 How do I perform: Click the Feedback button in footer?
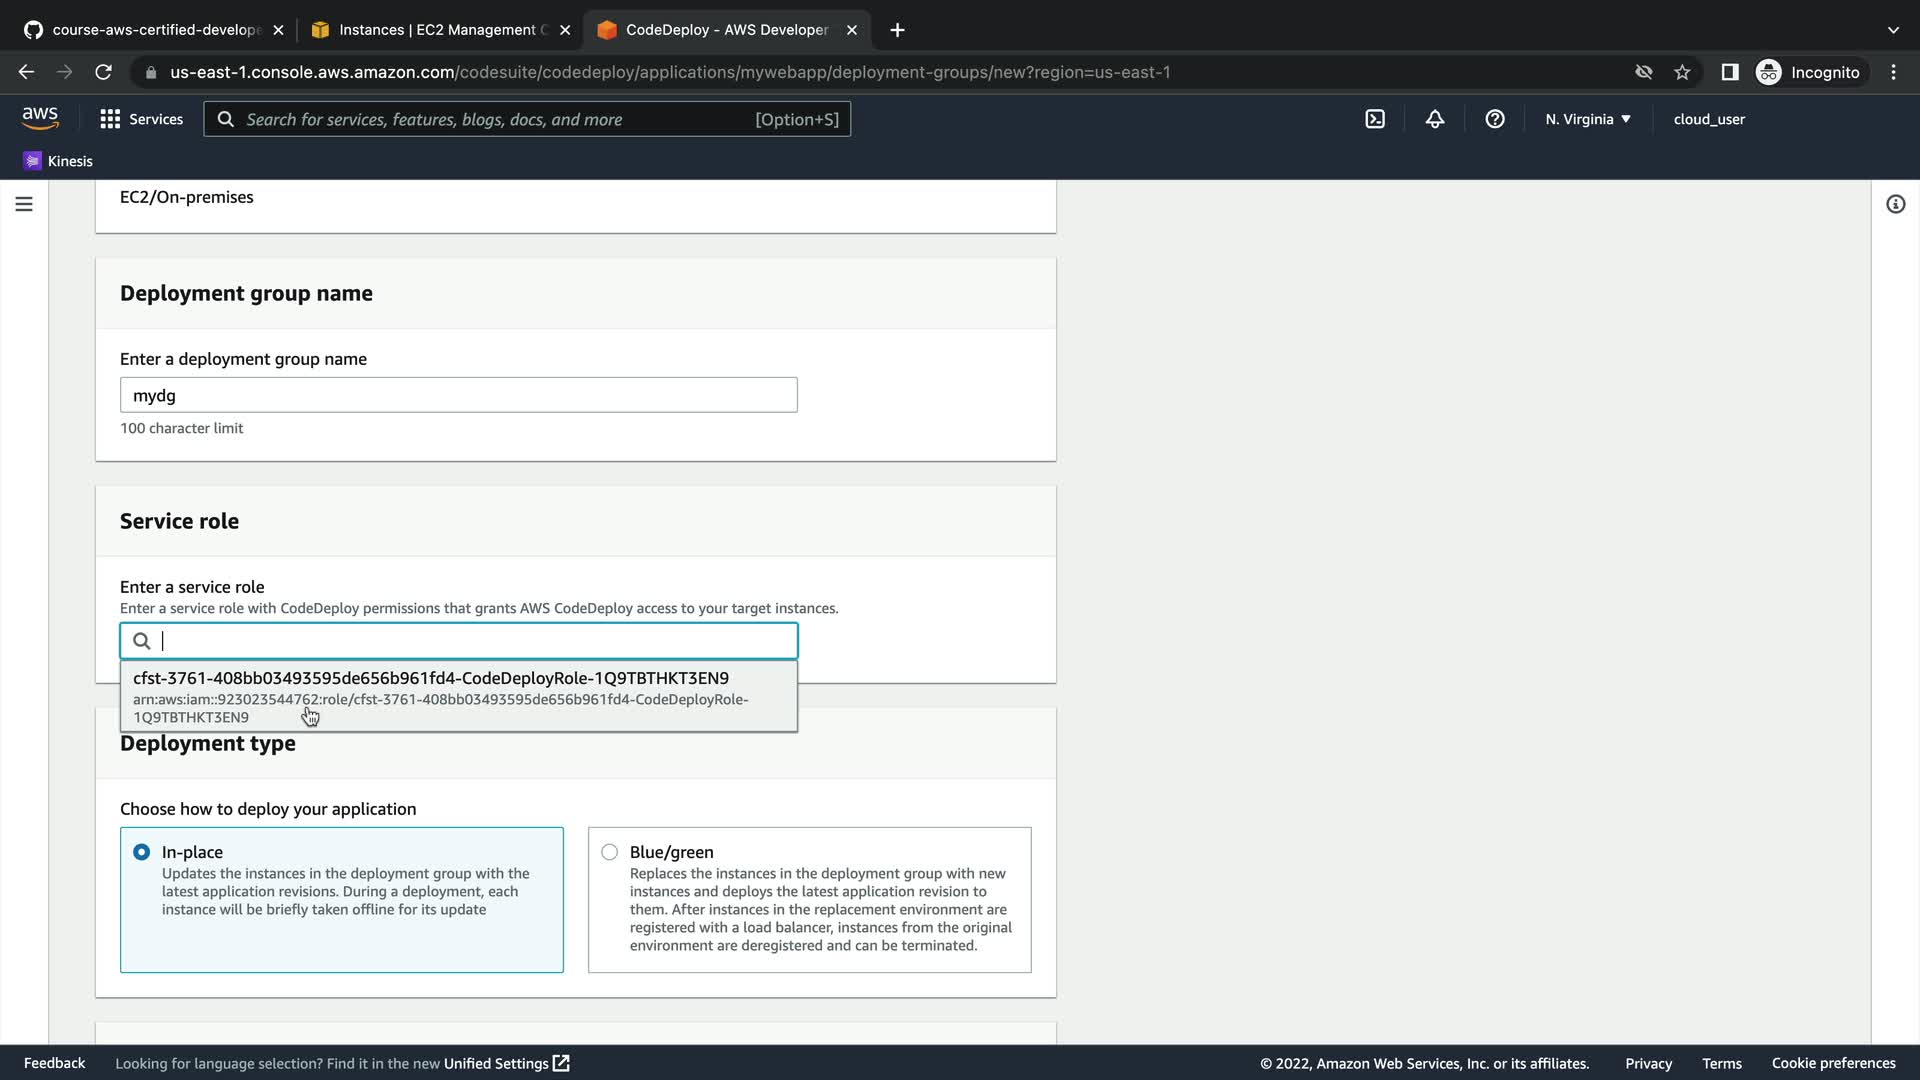pyautogui.click(x=54, y=1063)
